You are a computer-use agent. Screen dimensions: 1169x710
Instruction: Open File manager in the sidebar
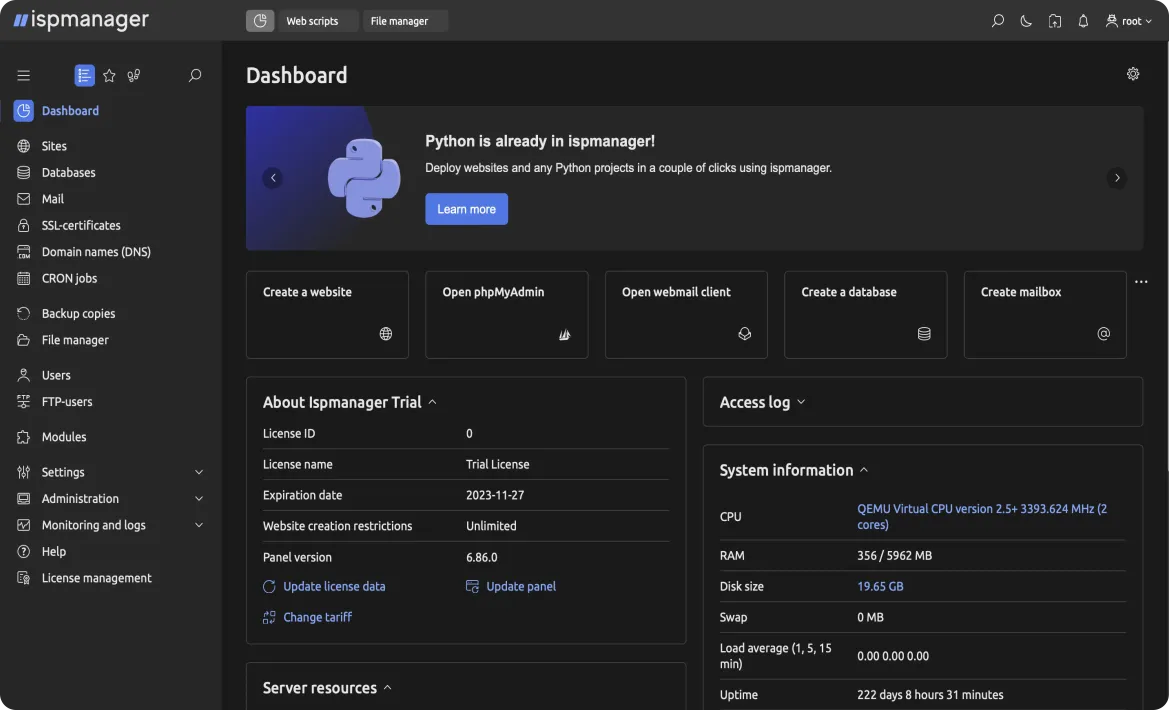75,340
